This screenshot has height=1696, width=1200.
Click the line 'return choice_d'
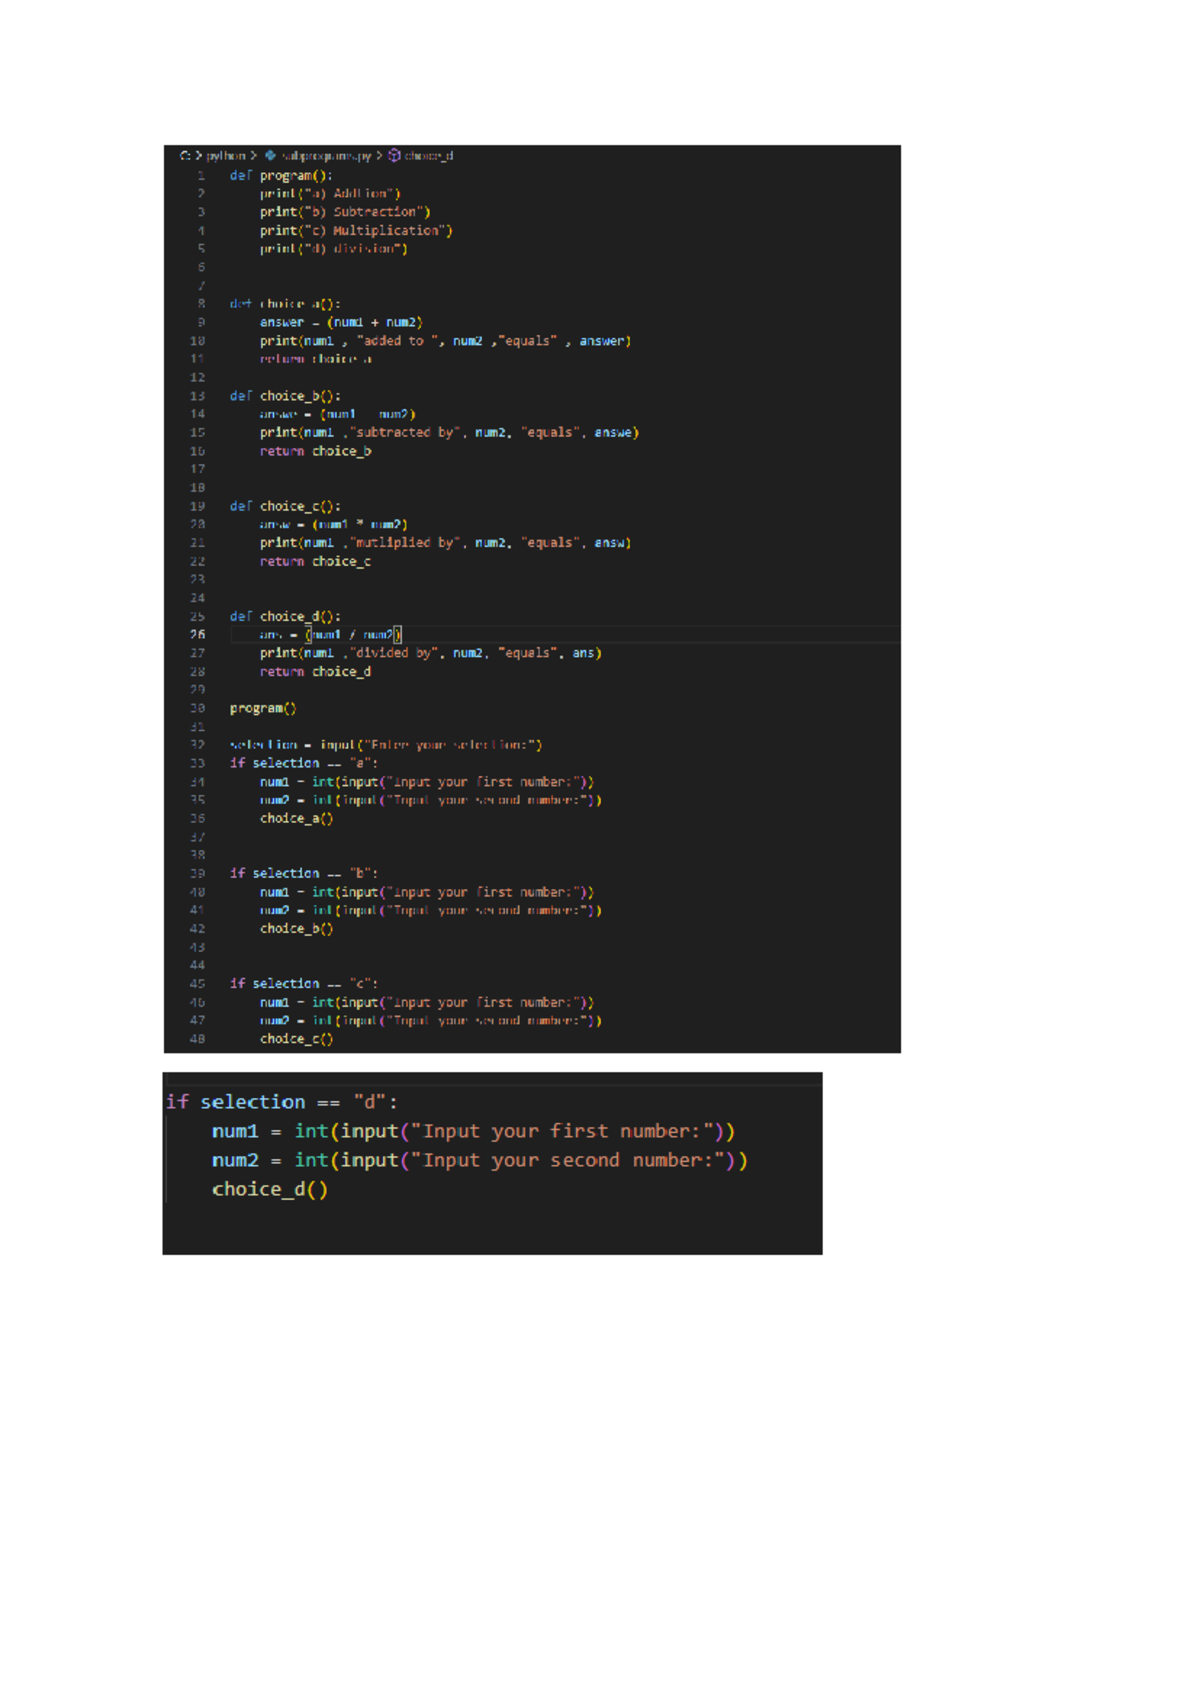(315, 672)
